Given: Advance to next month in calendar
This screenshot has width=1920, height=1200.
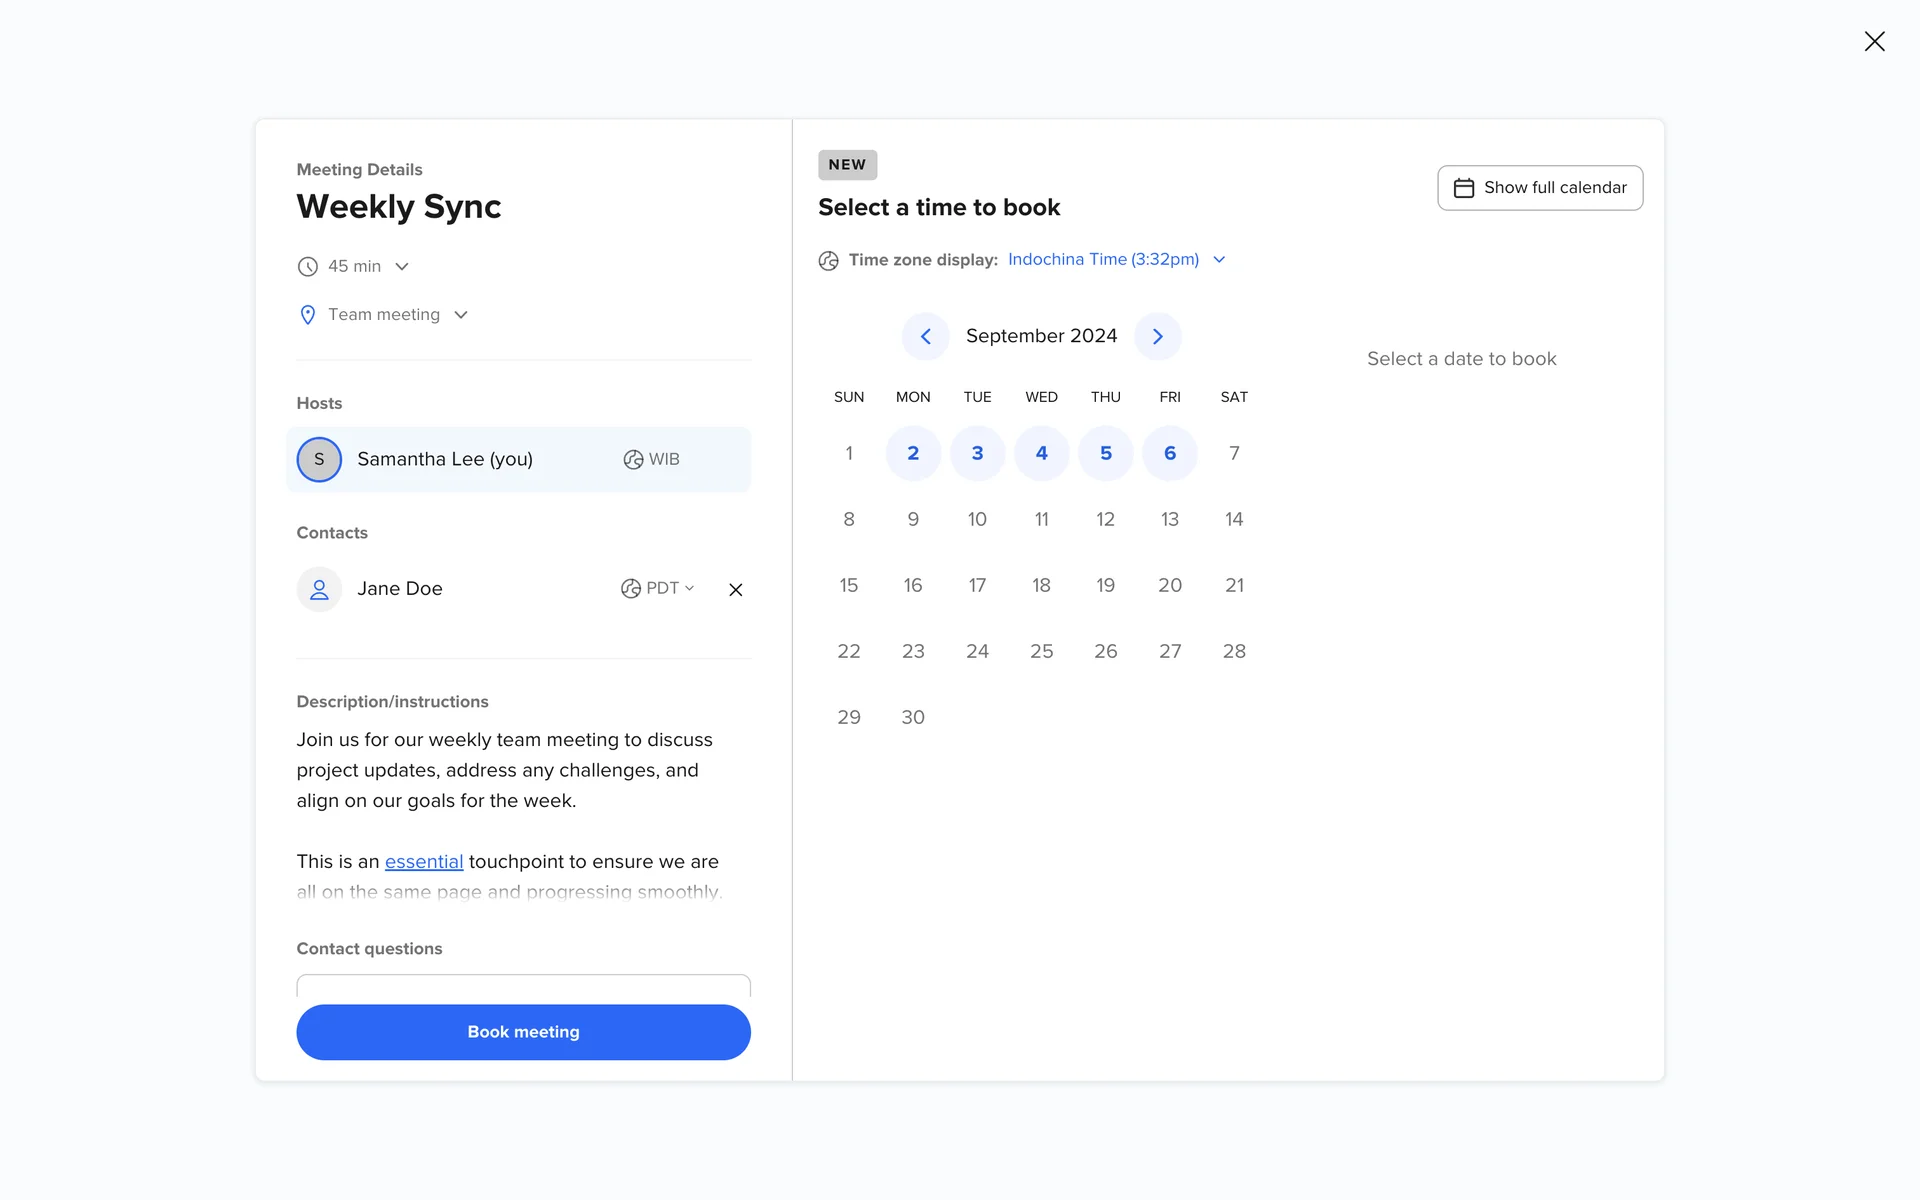Looking at the screenshot, I should [x=1157, y=337].
